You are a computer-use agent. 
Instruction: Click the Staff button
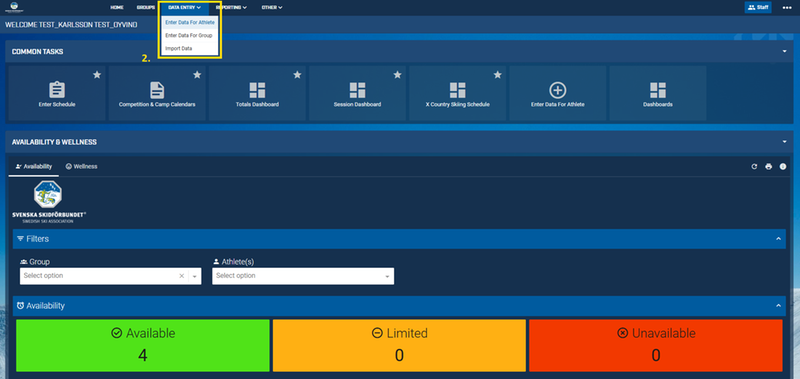(758, 8)
